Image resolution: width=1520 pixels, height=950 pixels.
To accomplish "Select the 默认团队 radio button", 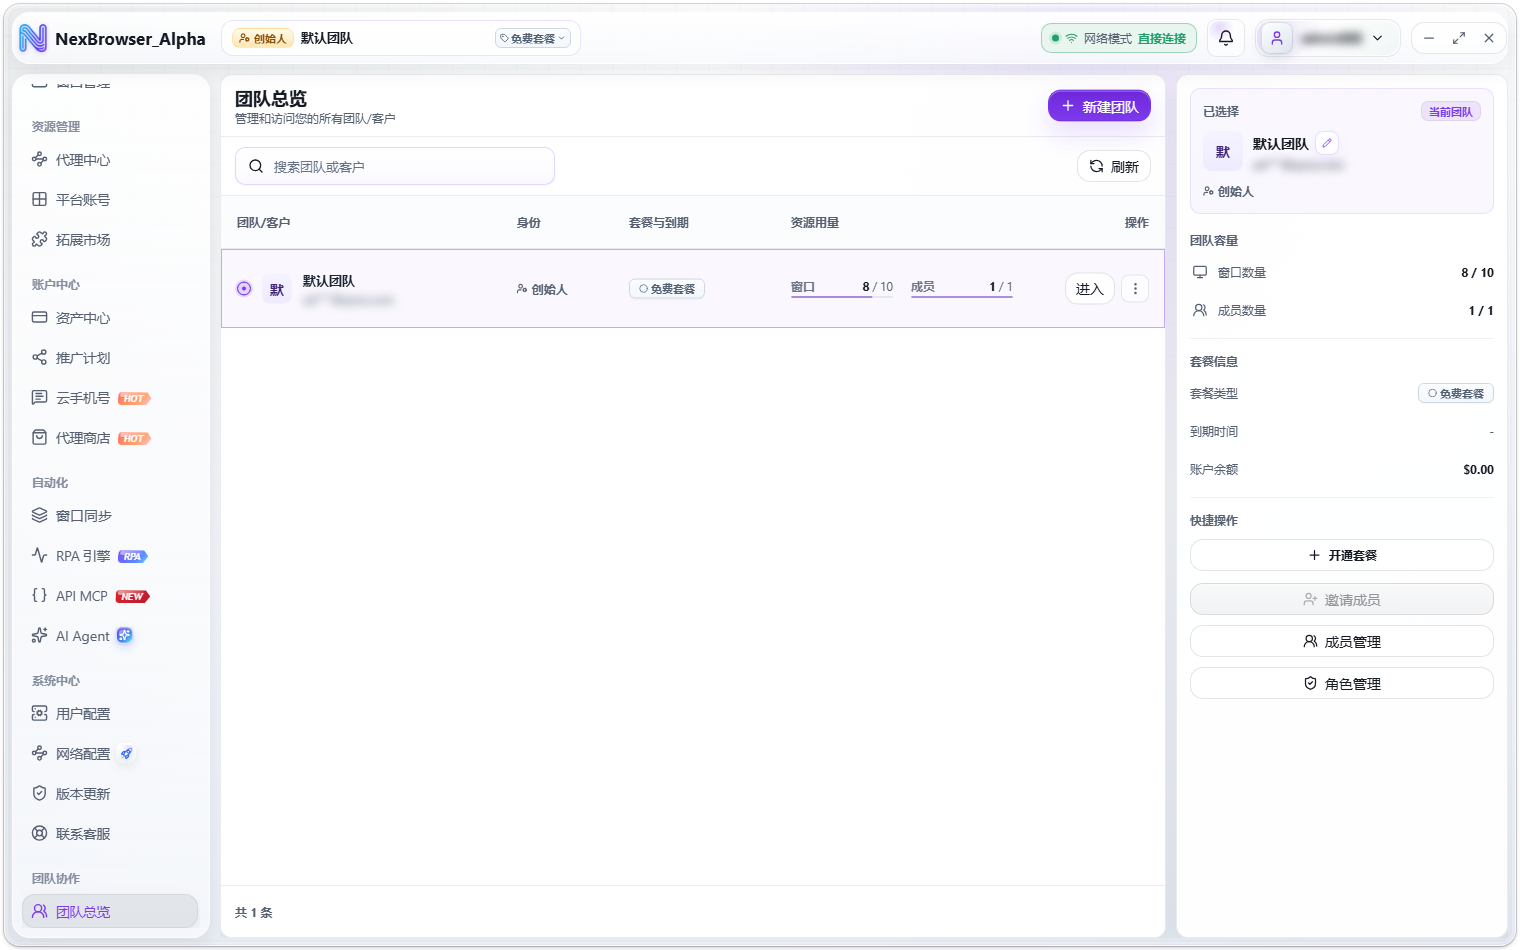I will pyautogui.click(x=244, y=288).
